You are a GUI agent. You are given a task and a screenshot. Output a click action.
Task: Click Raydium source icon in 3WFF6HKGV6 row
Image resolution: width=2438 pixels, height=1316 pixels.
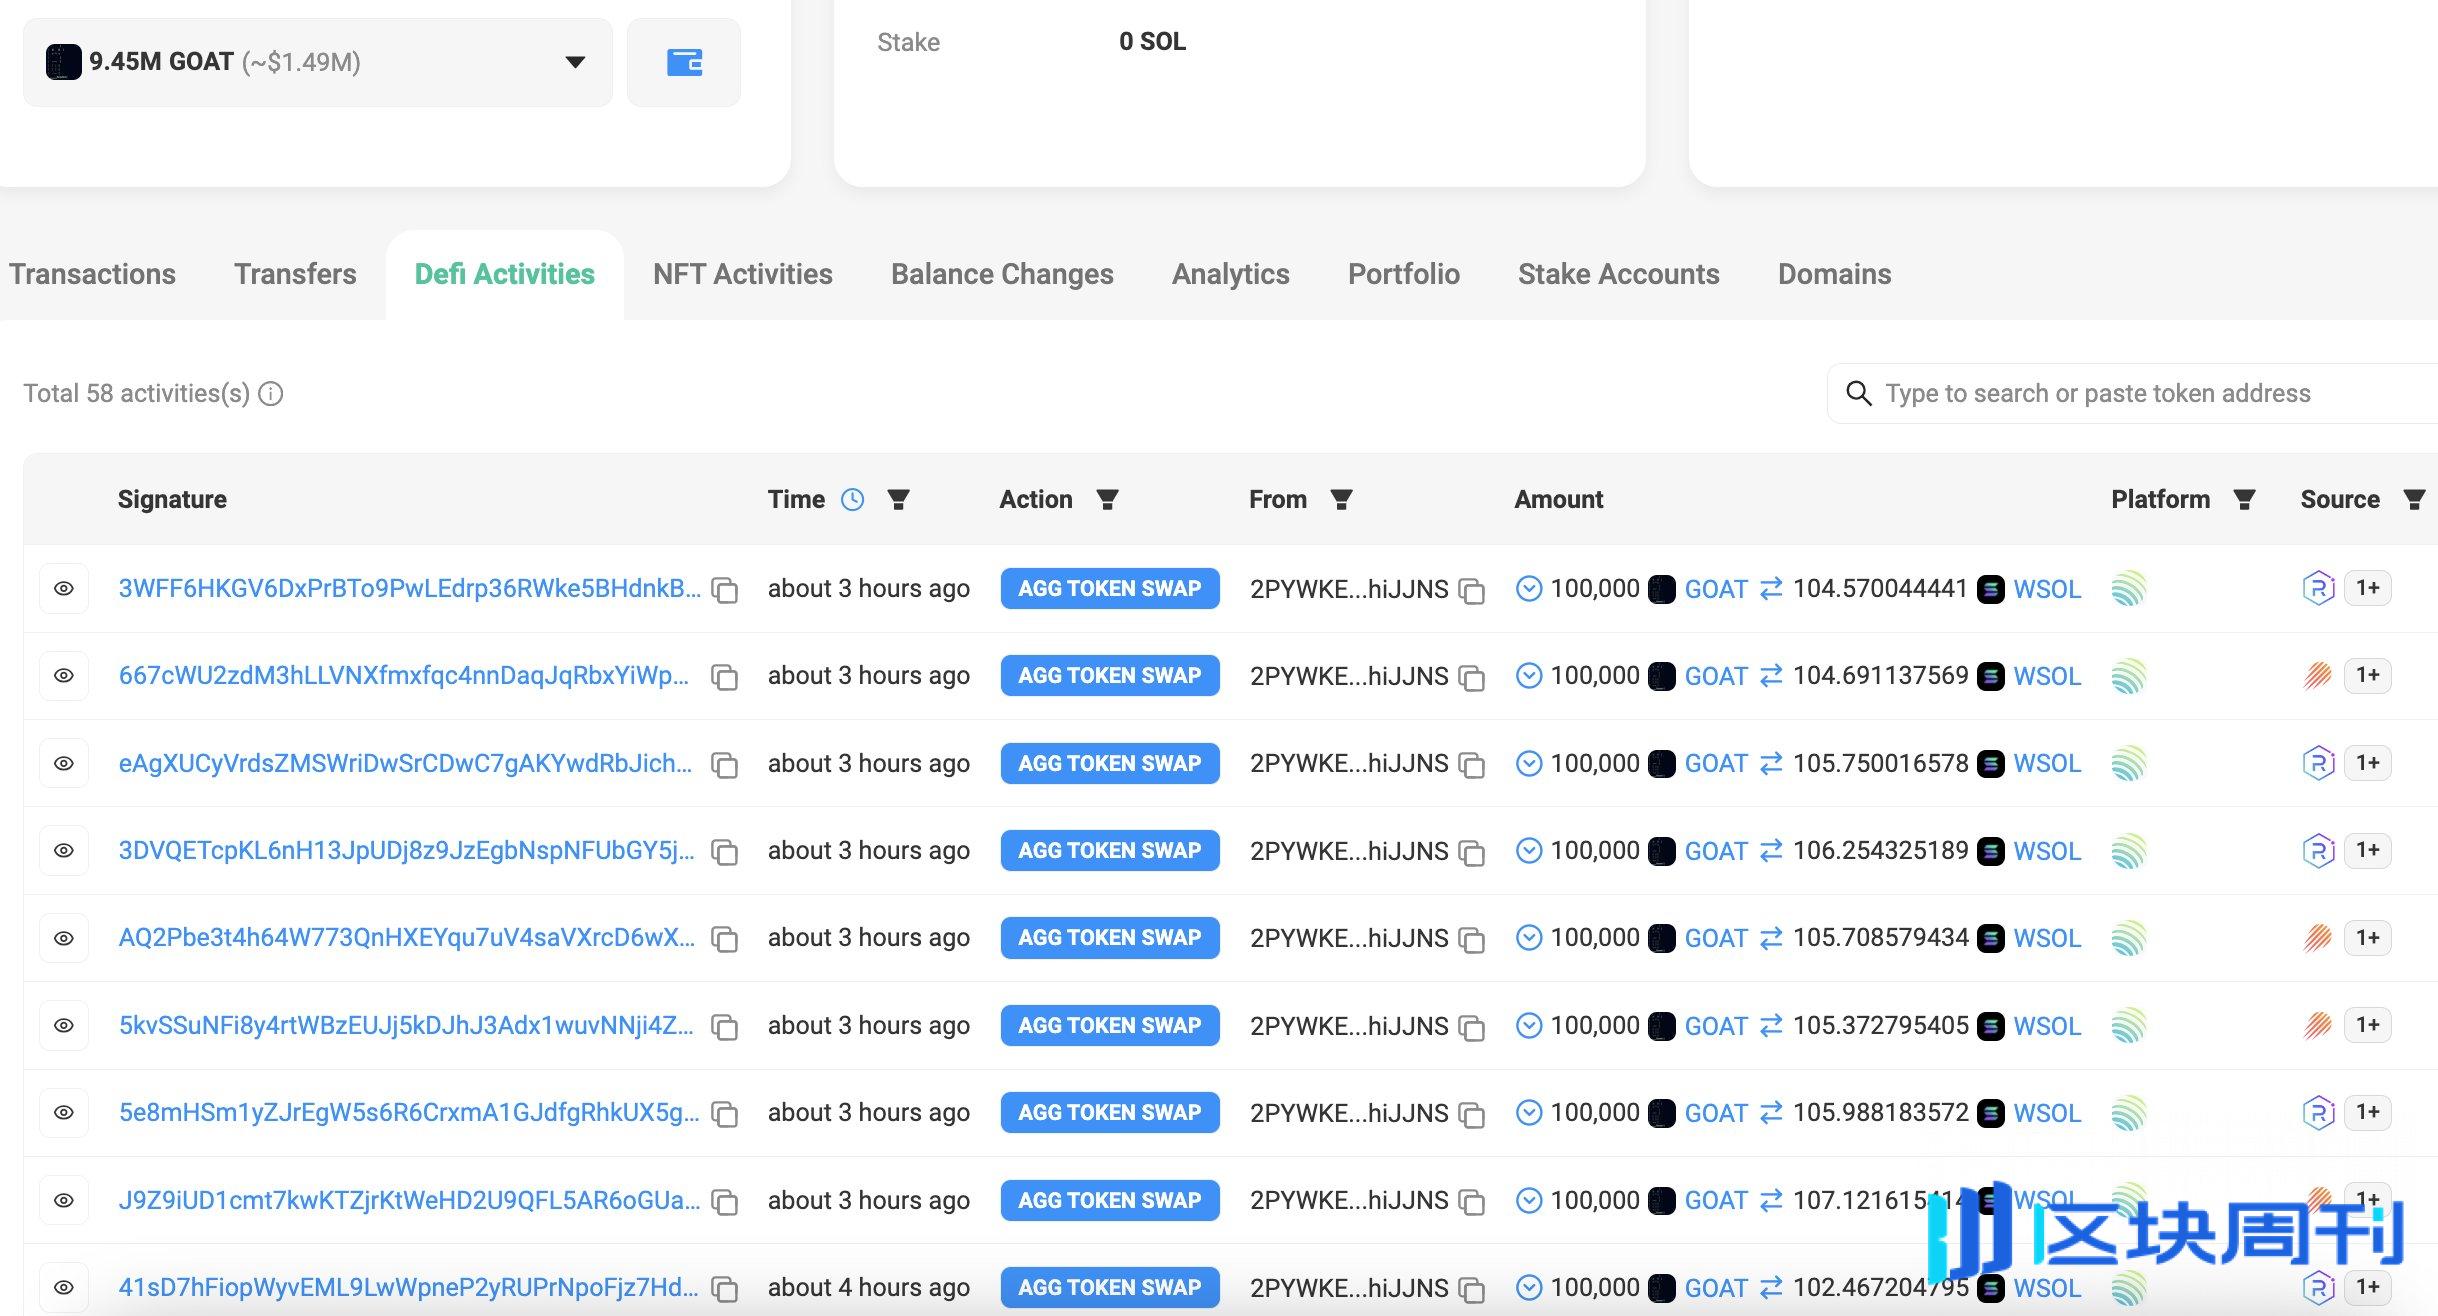point(2318,588)
